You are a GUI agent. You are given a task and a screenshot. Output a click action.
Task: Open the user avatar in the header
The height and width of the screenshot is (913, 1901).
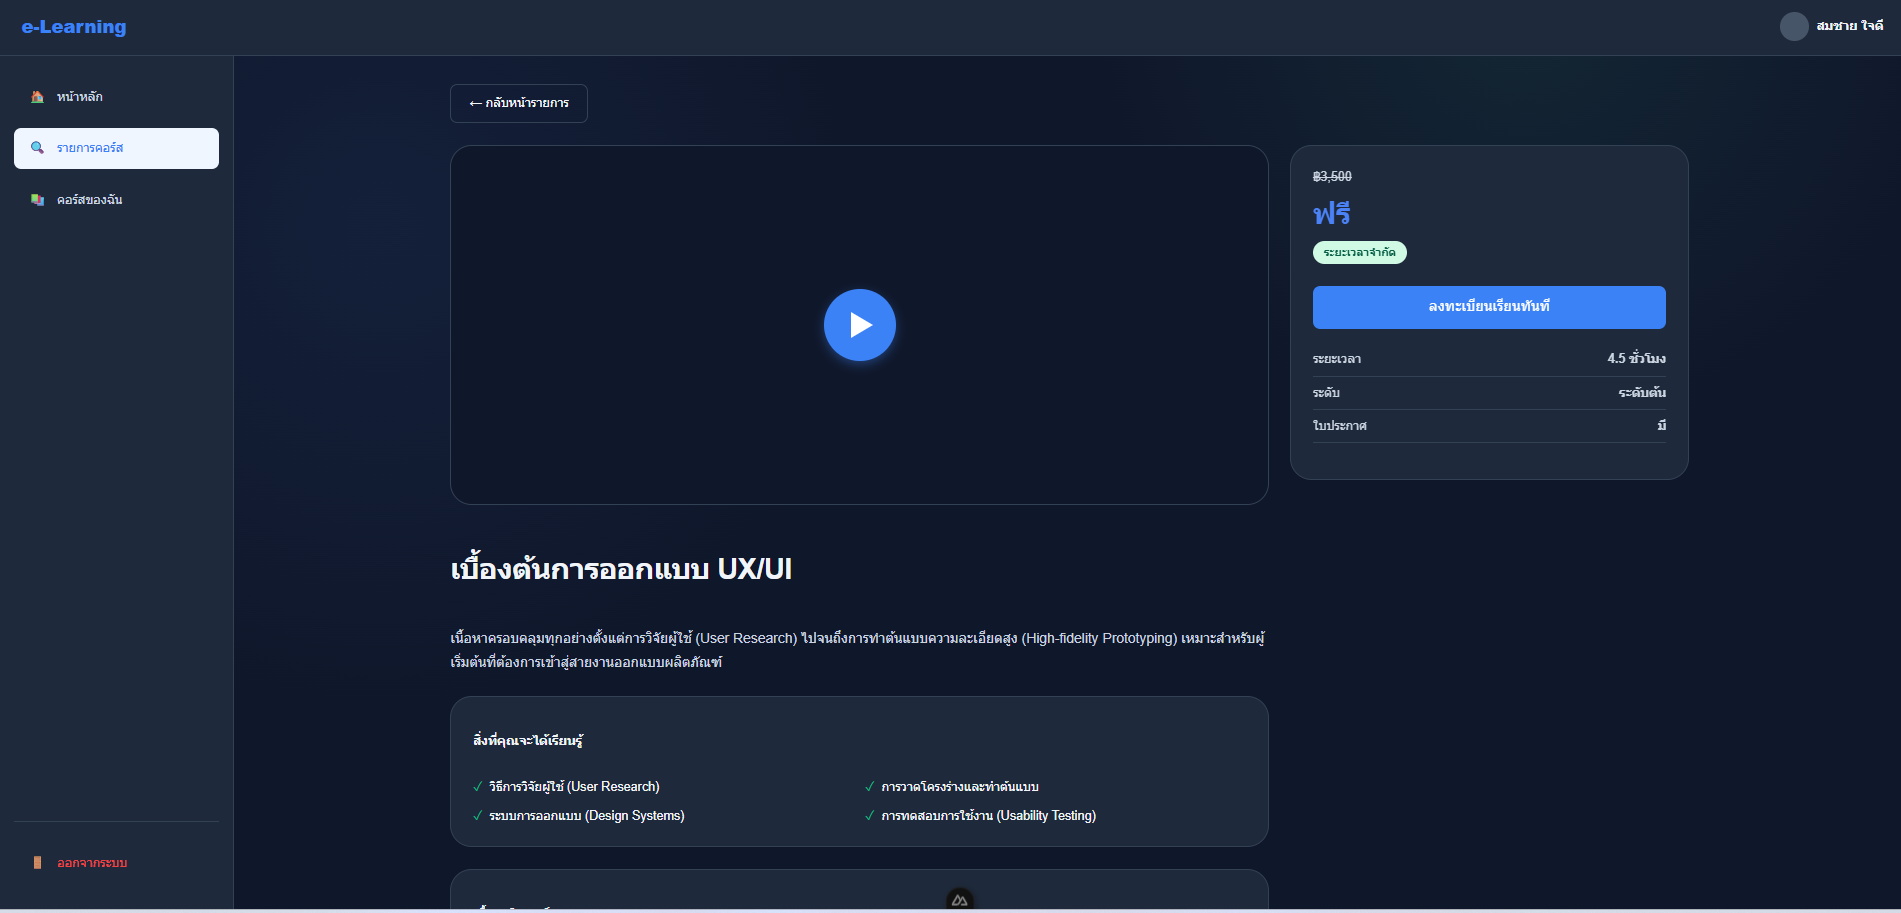click(x=1794, y=26)
